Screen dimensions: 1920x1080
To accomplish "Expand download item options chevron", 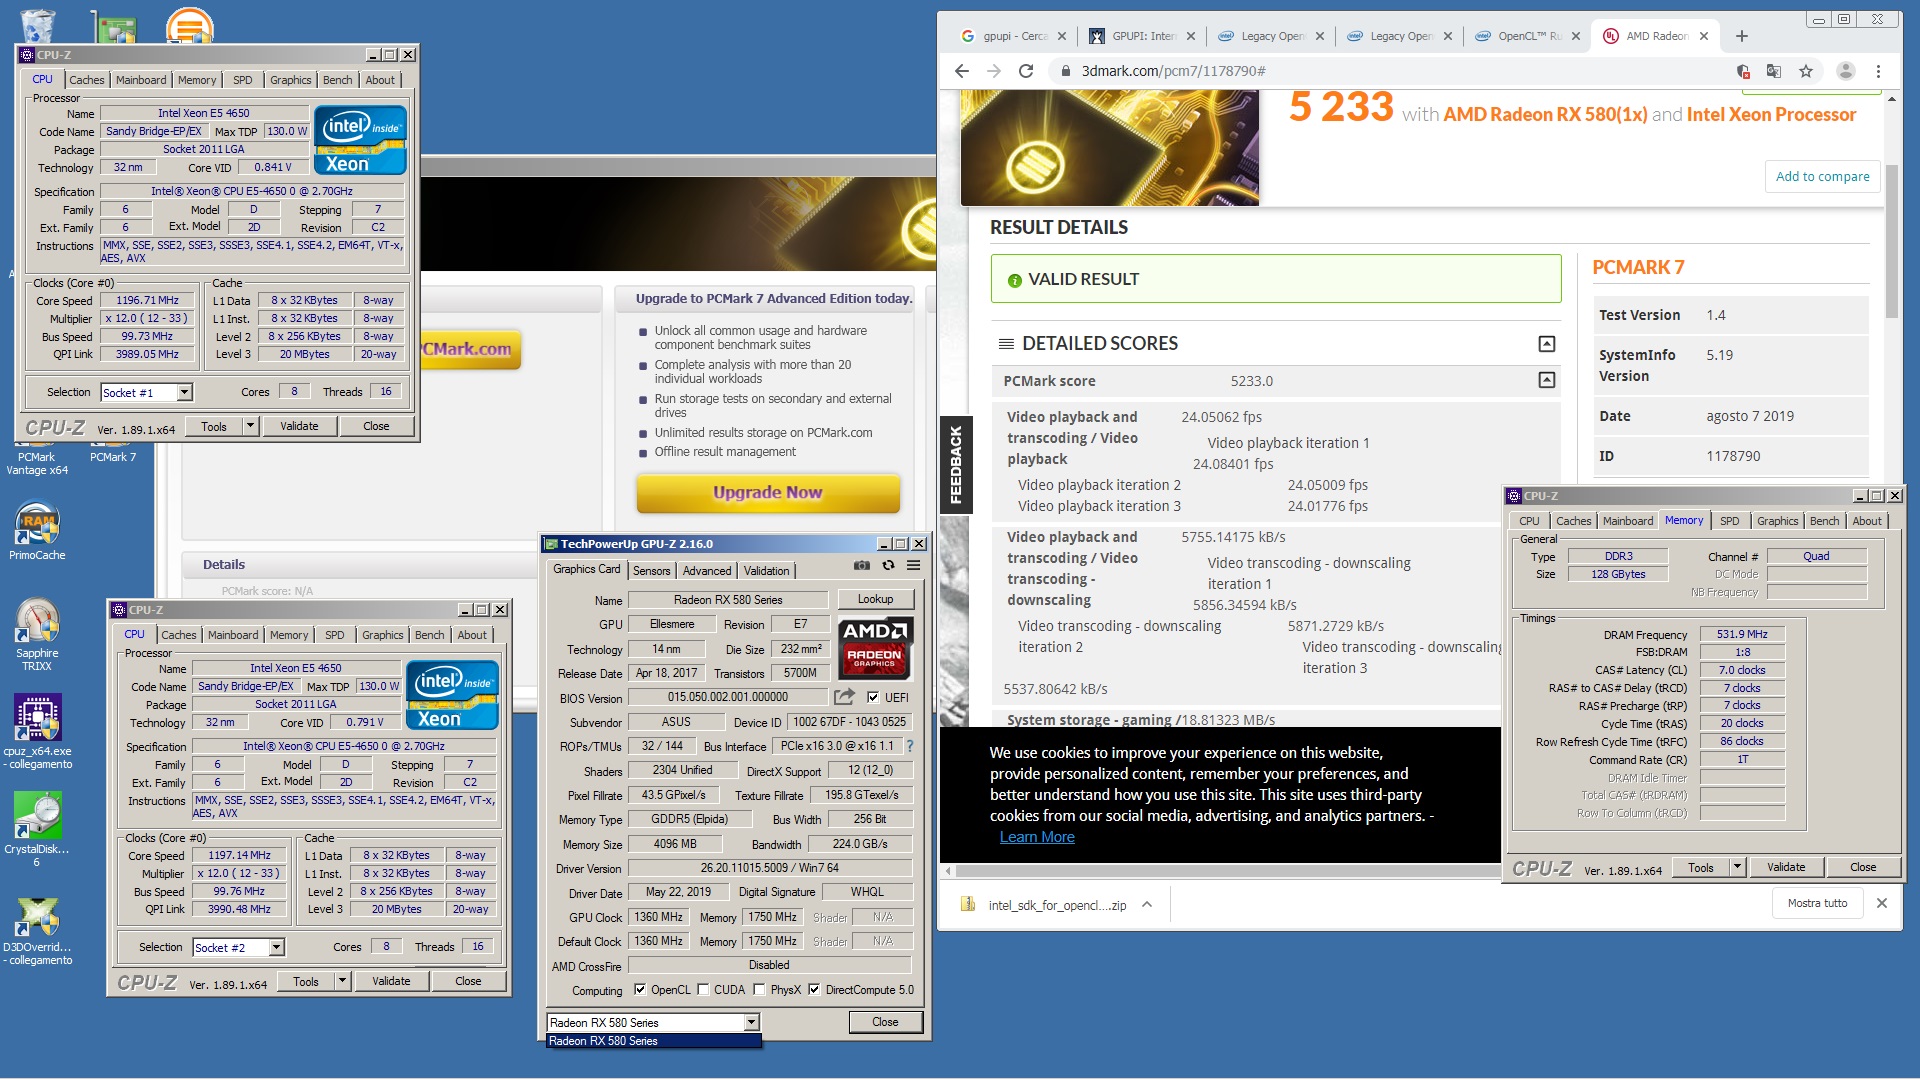I will (1147, 904).
